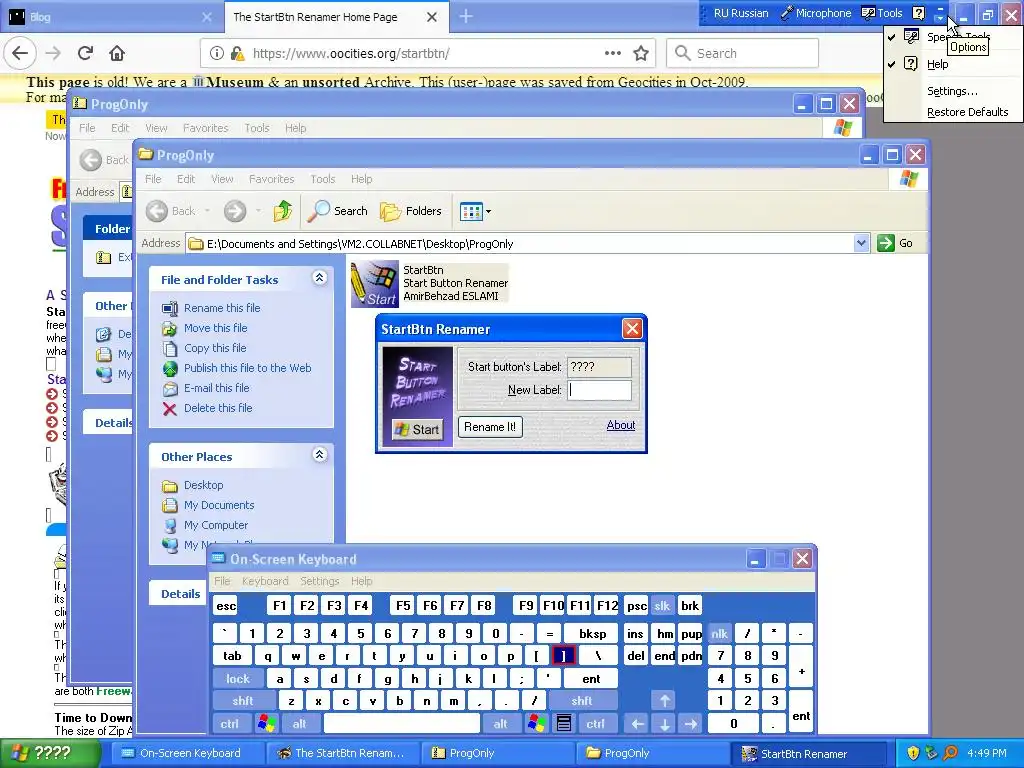Collapse the File and Folder Tasks panel
The image size is (1024, 768).
pyautogui.click(x=319, y=278)
